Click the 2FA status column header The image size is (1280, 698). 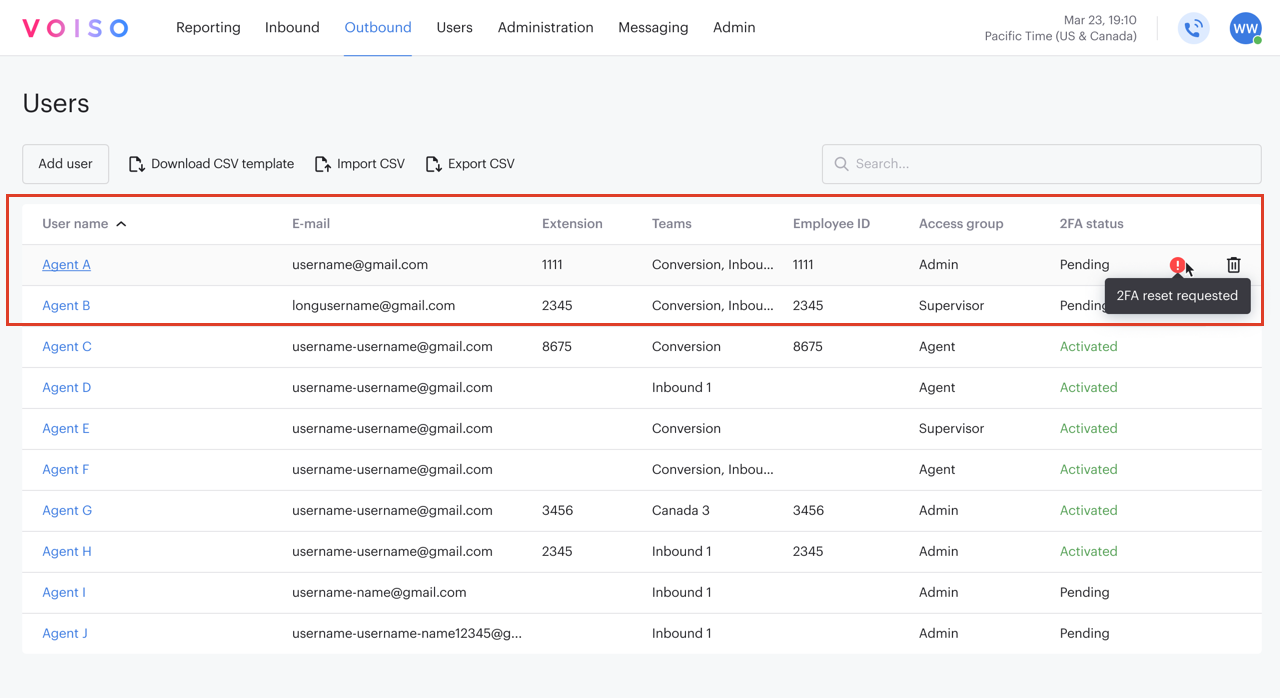click(1092, 224)
